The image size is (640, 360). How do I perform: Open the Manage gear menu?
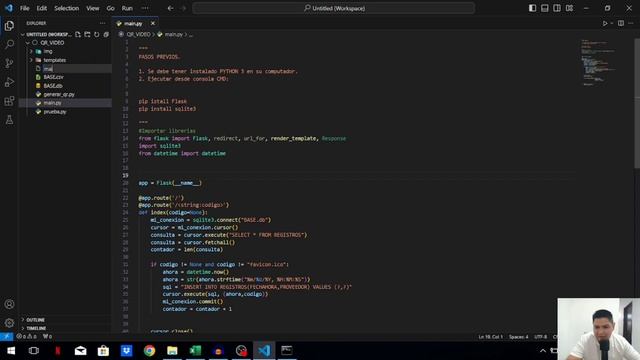pos(9,323)
